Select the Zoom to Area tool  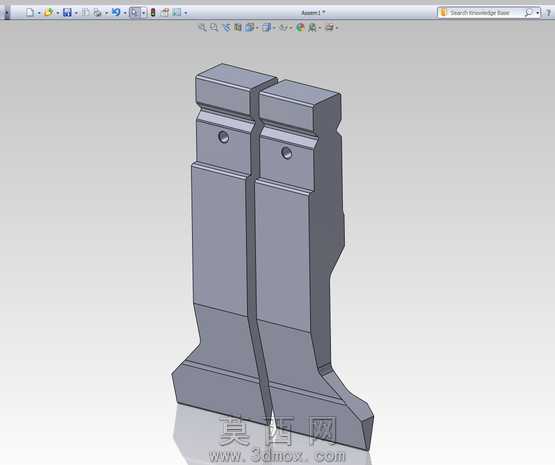214,27
